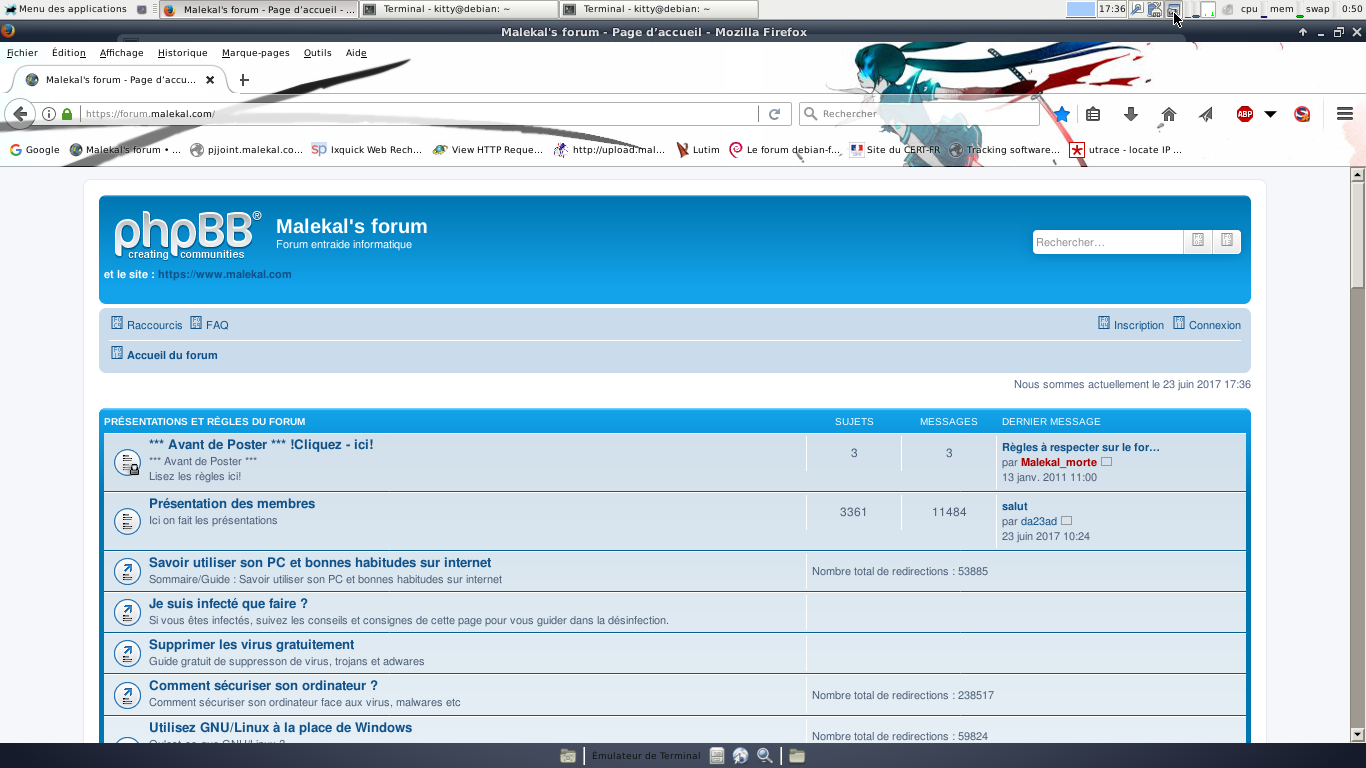Open Lutim bookmark
This screenshot has height=768, width=1366.
(x=698, y=150)
